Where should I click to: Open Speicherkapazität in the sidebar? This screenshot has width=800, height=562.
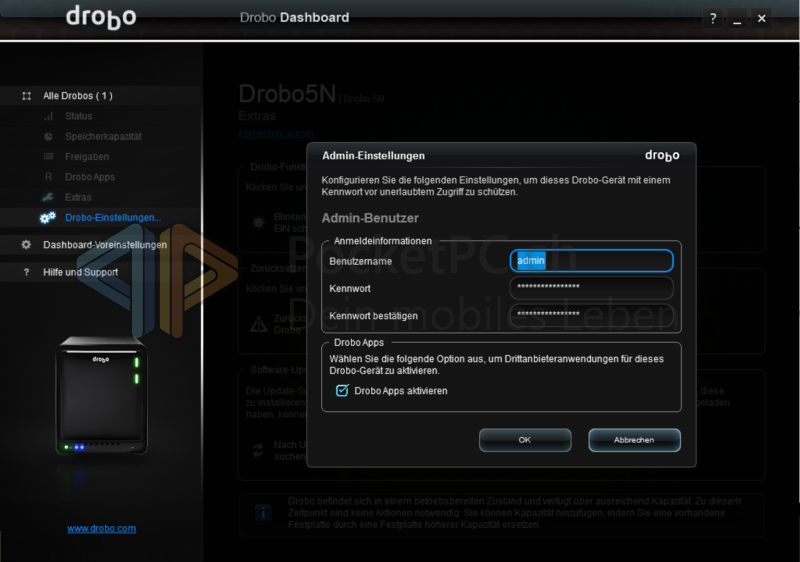tap(103, 137)
